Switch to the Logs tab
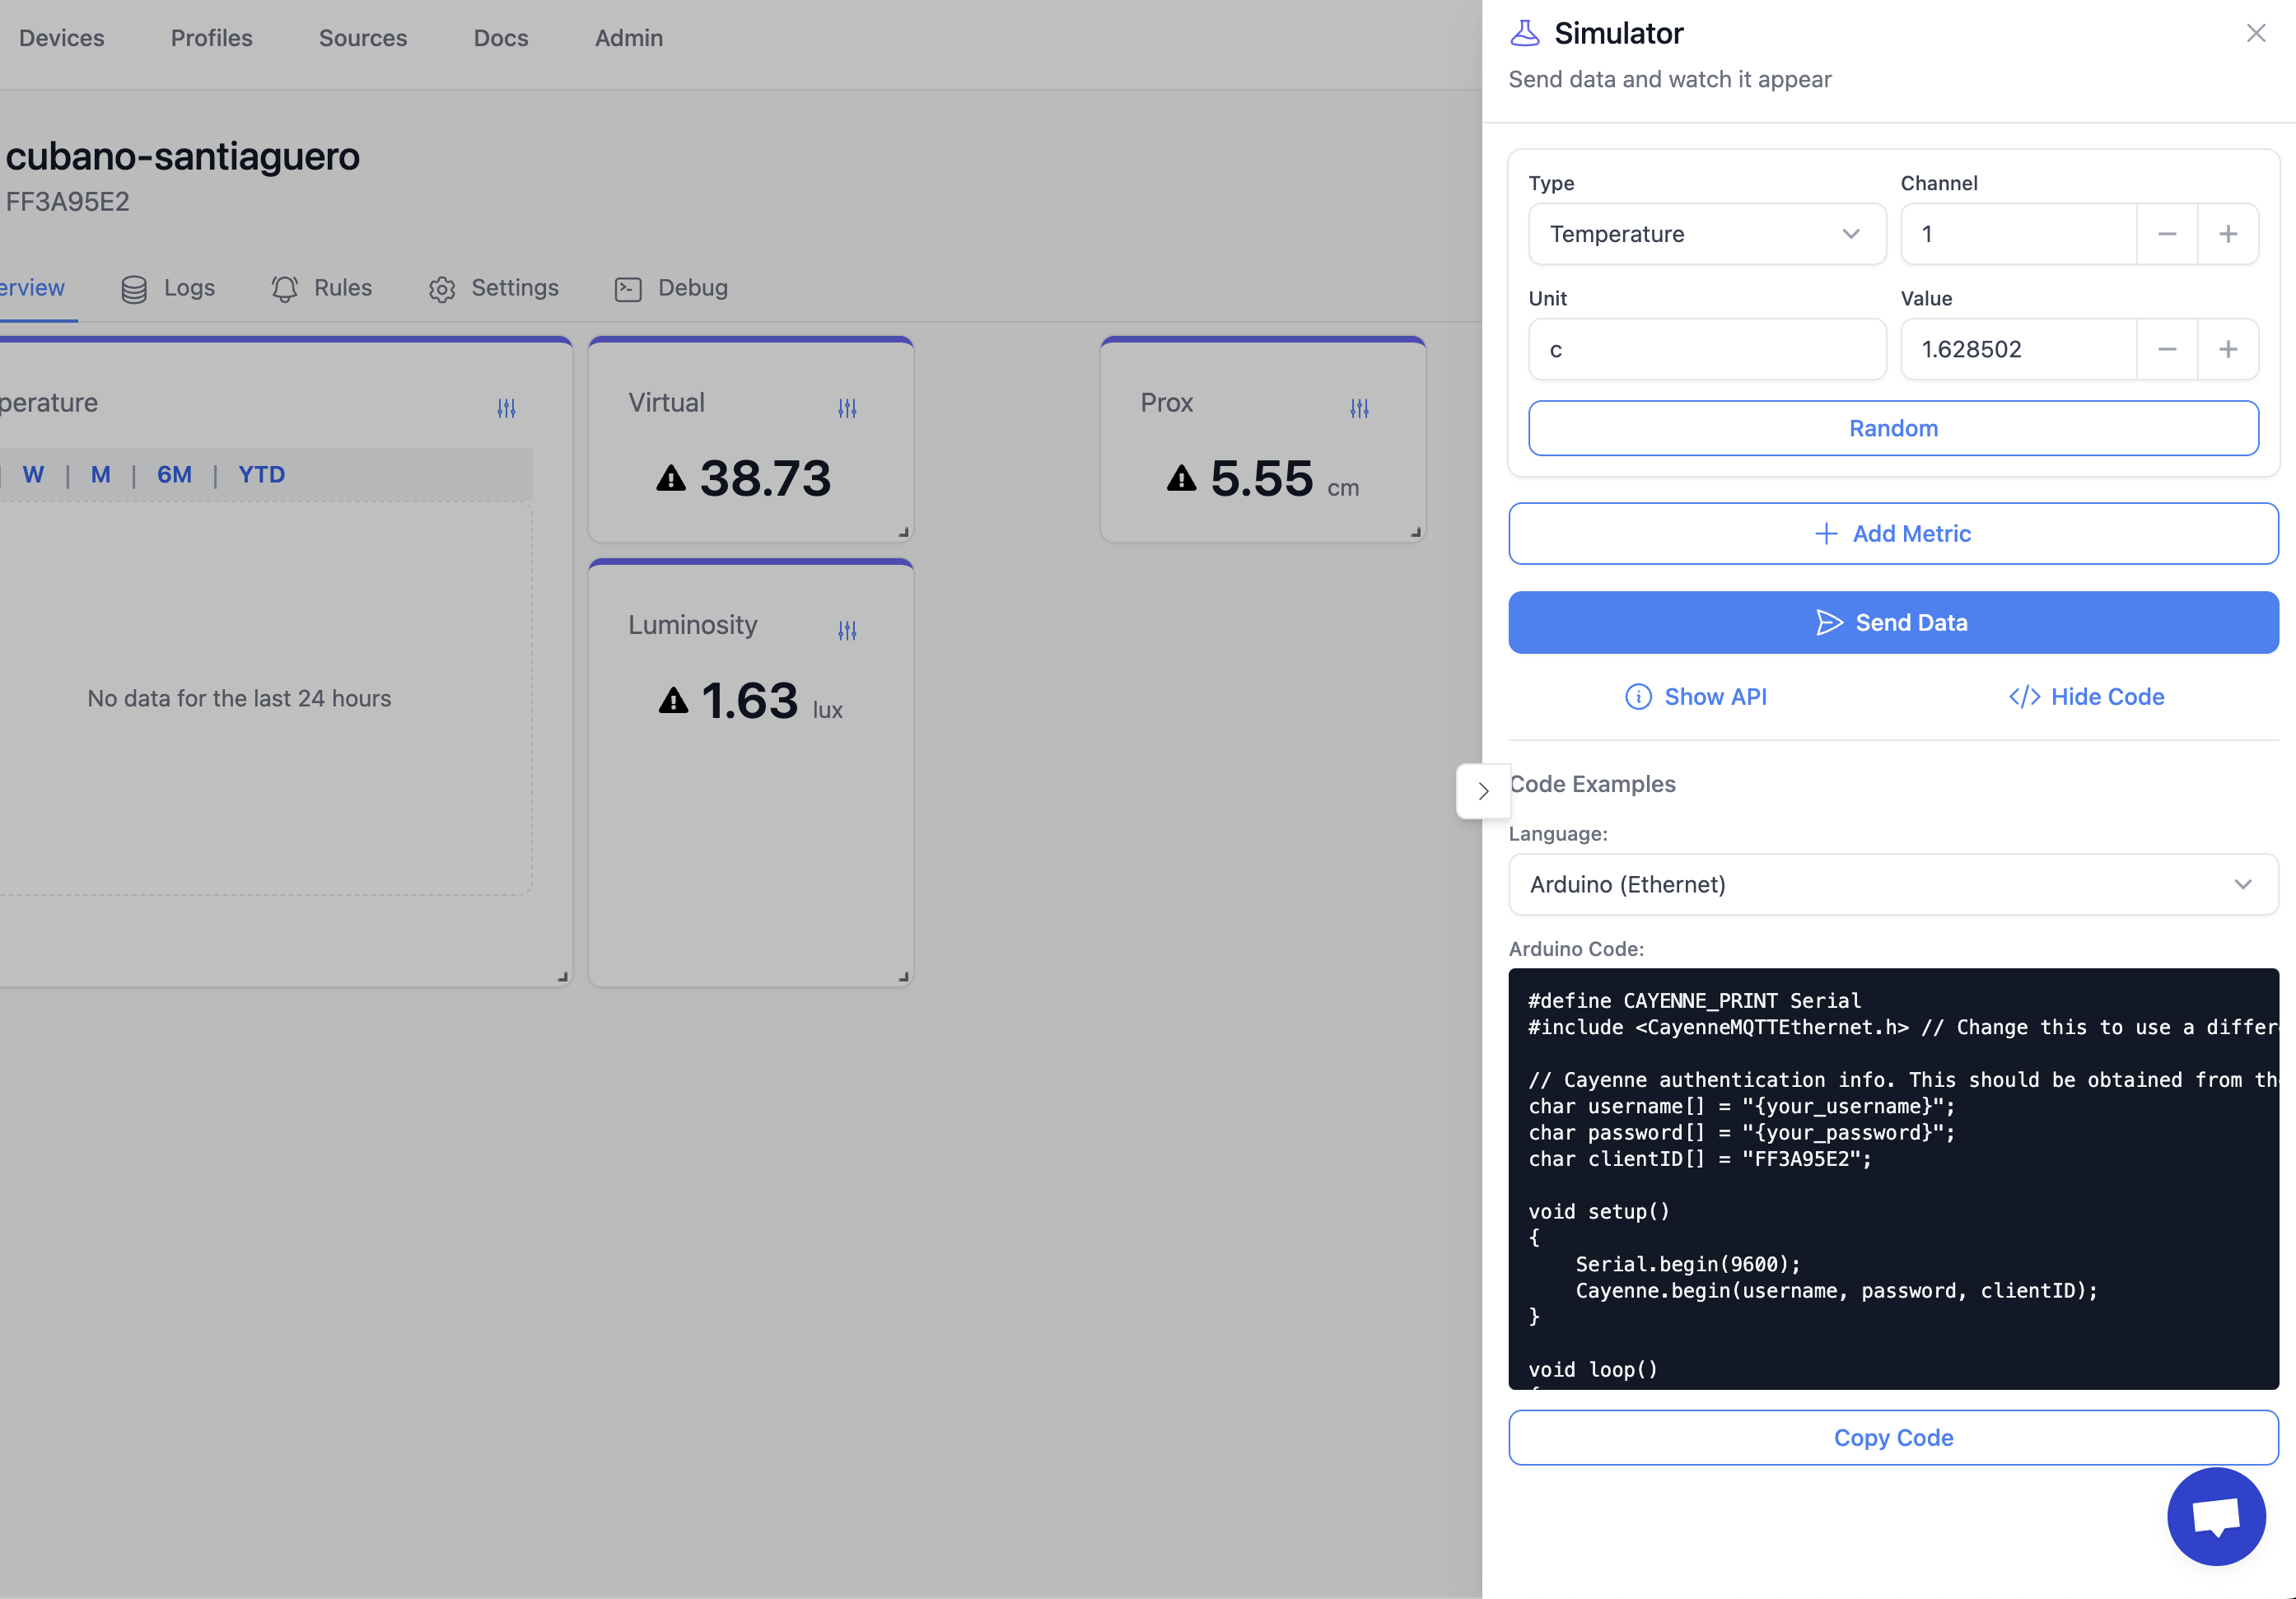The height and width of the screenshot is (1599, 2296). coord(168,288)
